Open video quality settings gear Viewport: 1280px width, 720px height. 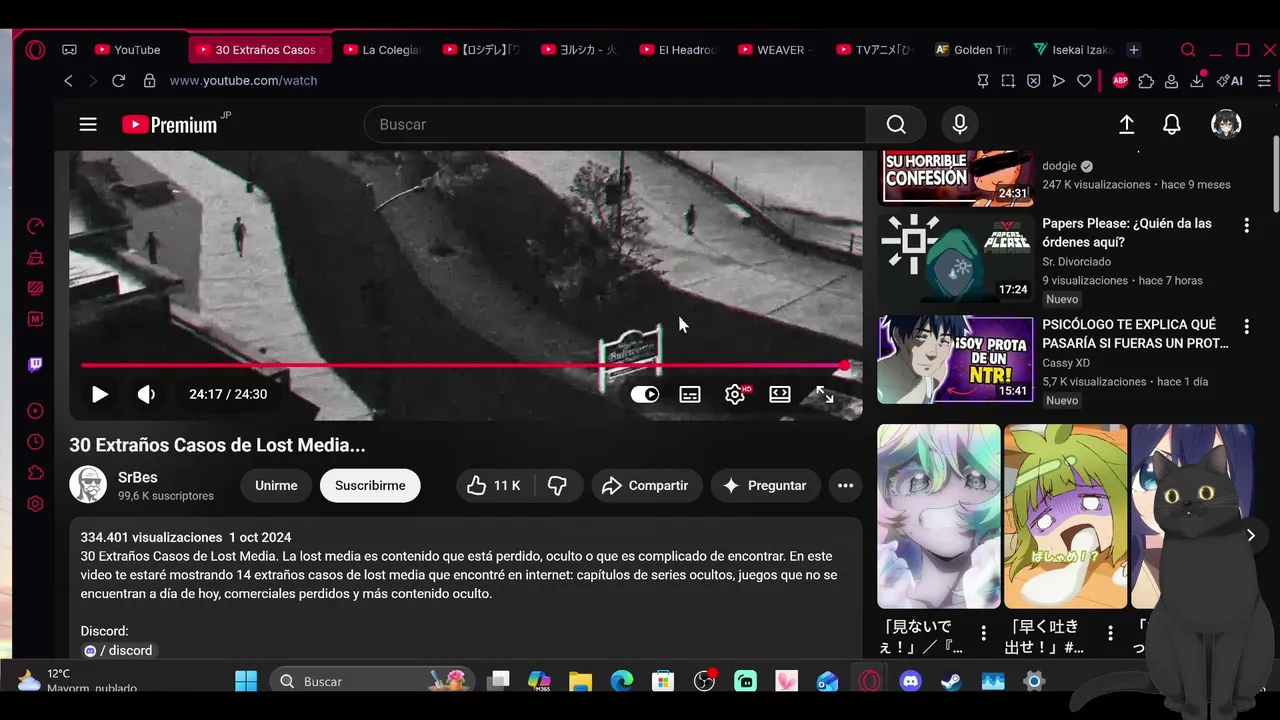[x=735, y=394]
